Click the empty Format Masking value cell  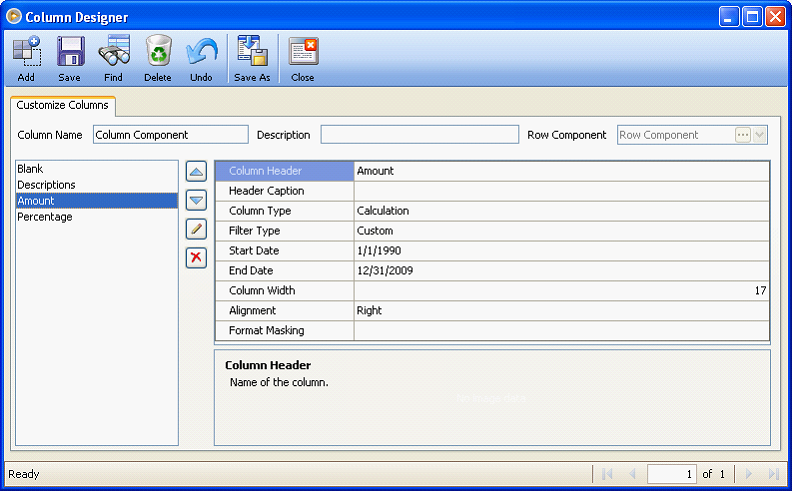tap(562, 330)
